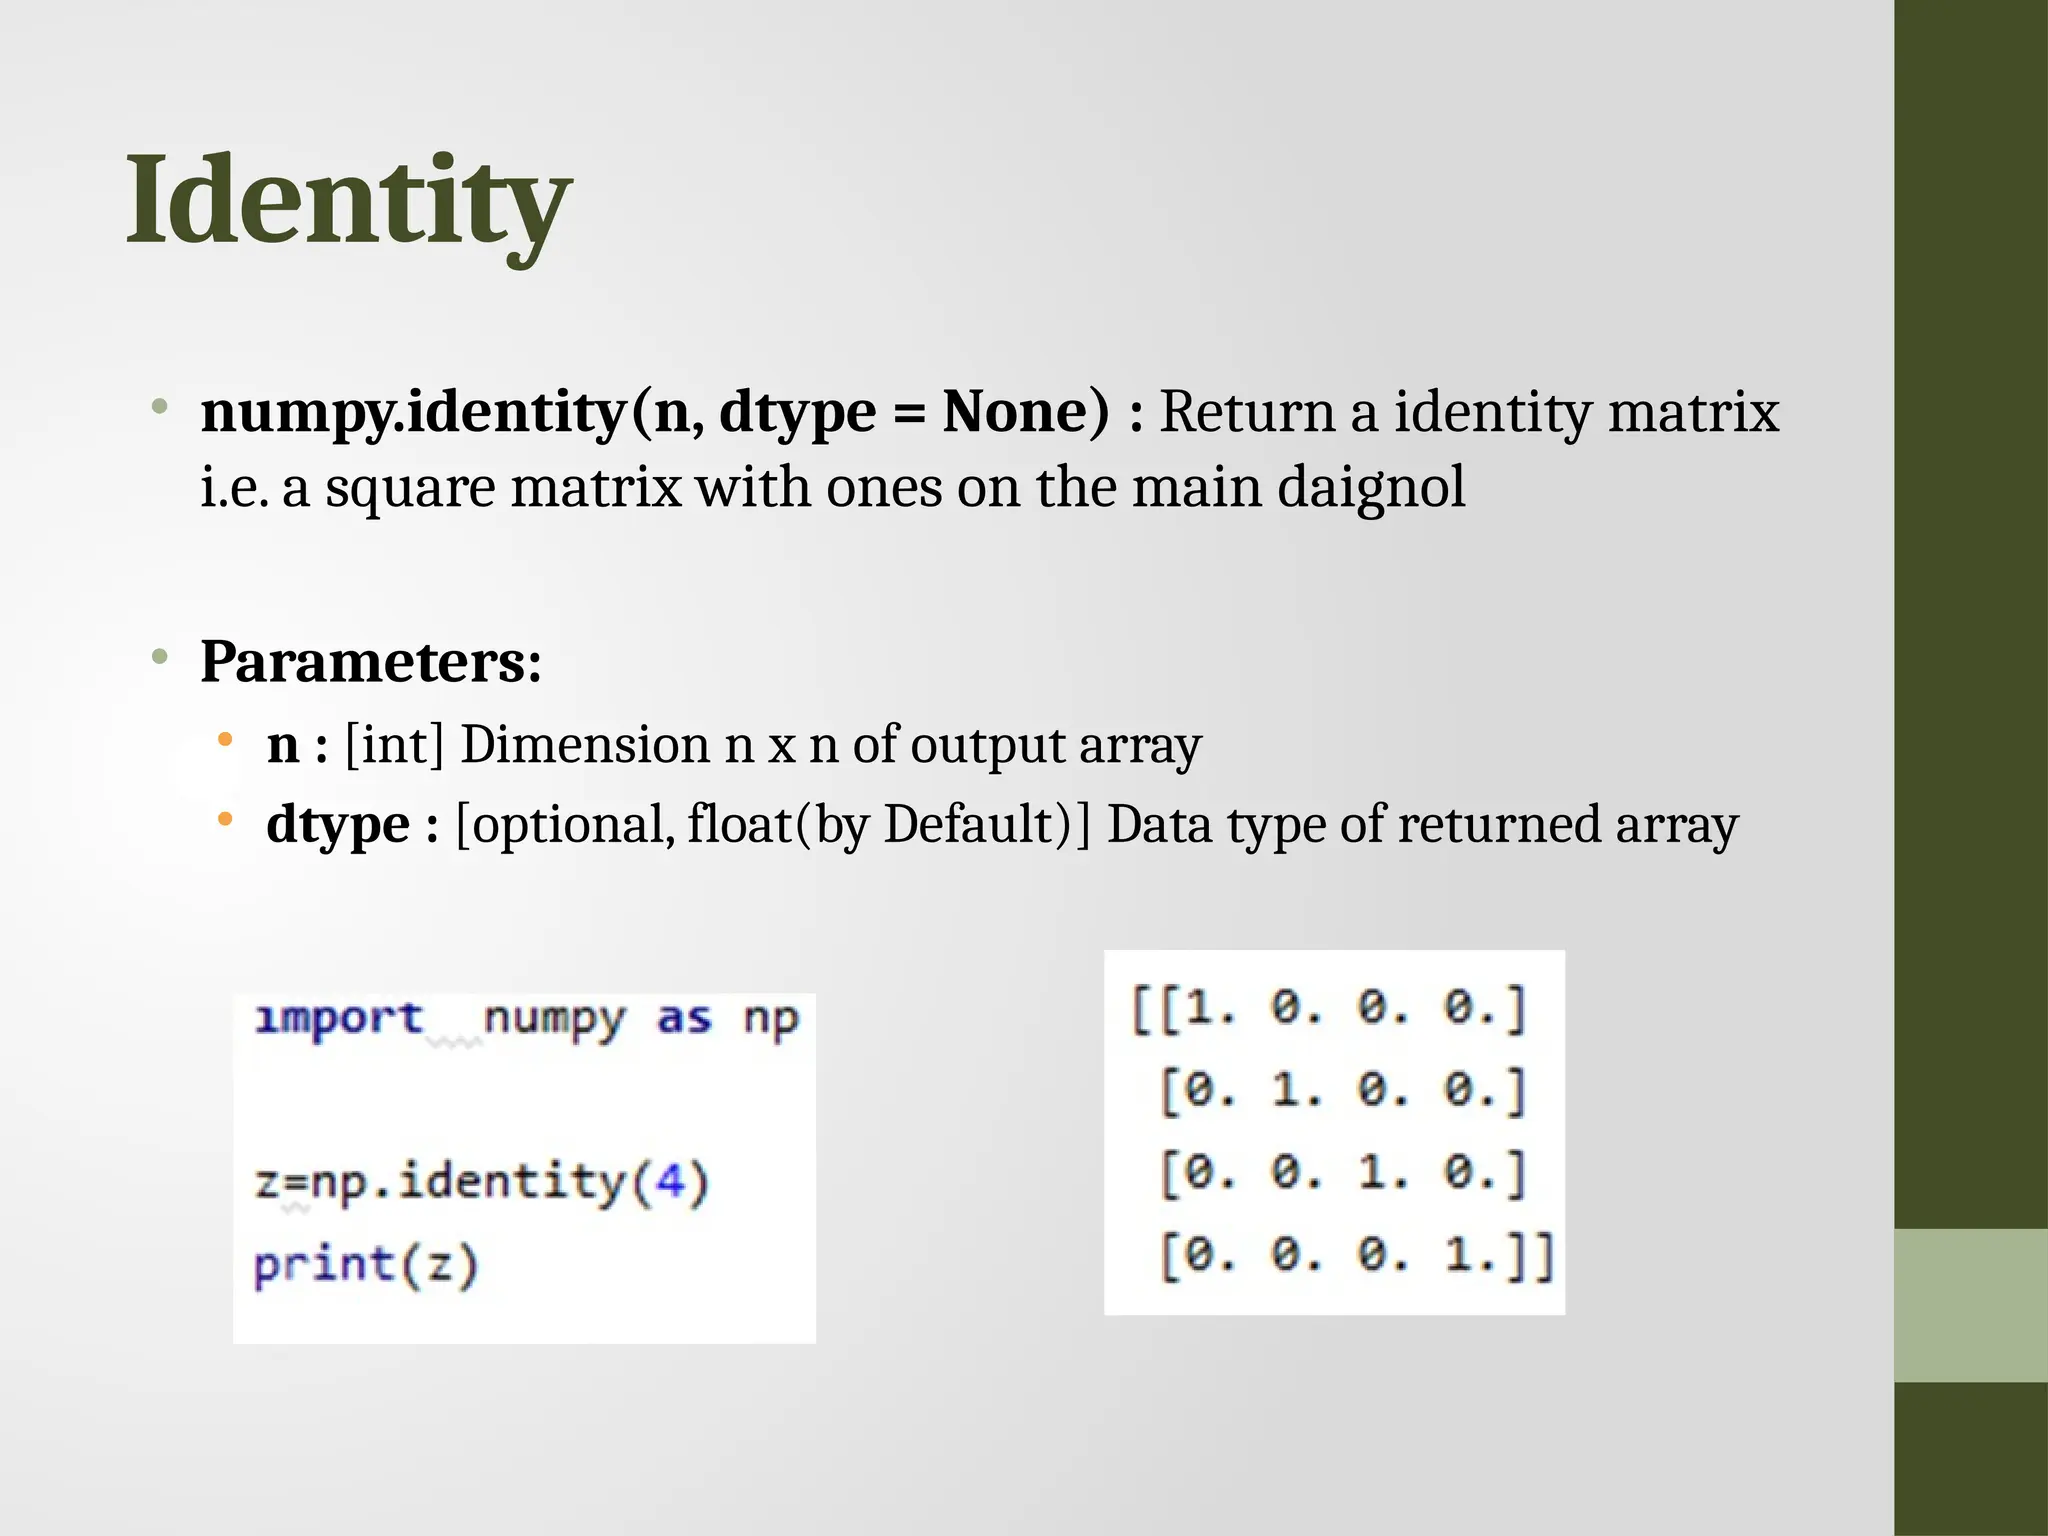Click the output row '[[1. 0. 0. 0.]'
Image resolution: width=2048 pixels, height=1536 pixels.
1328,1008
